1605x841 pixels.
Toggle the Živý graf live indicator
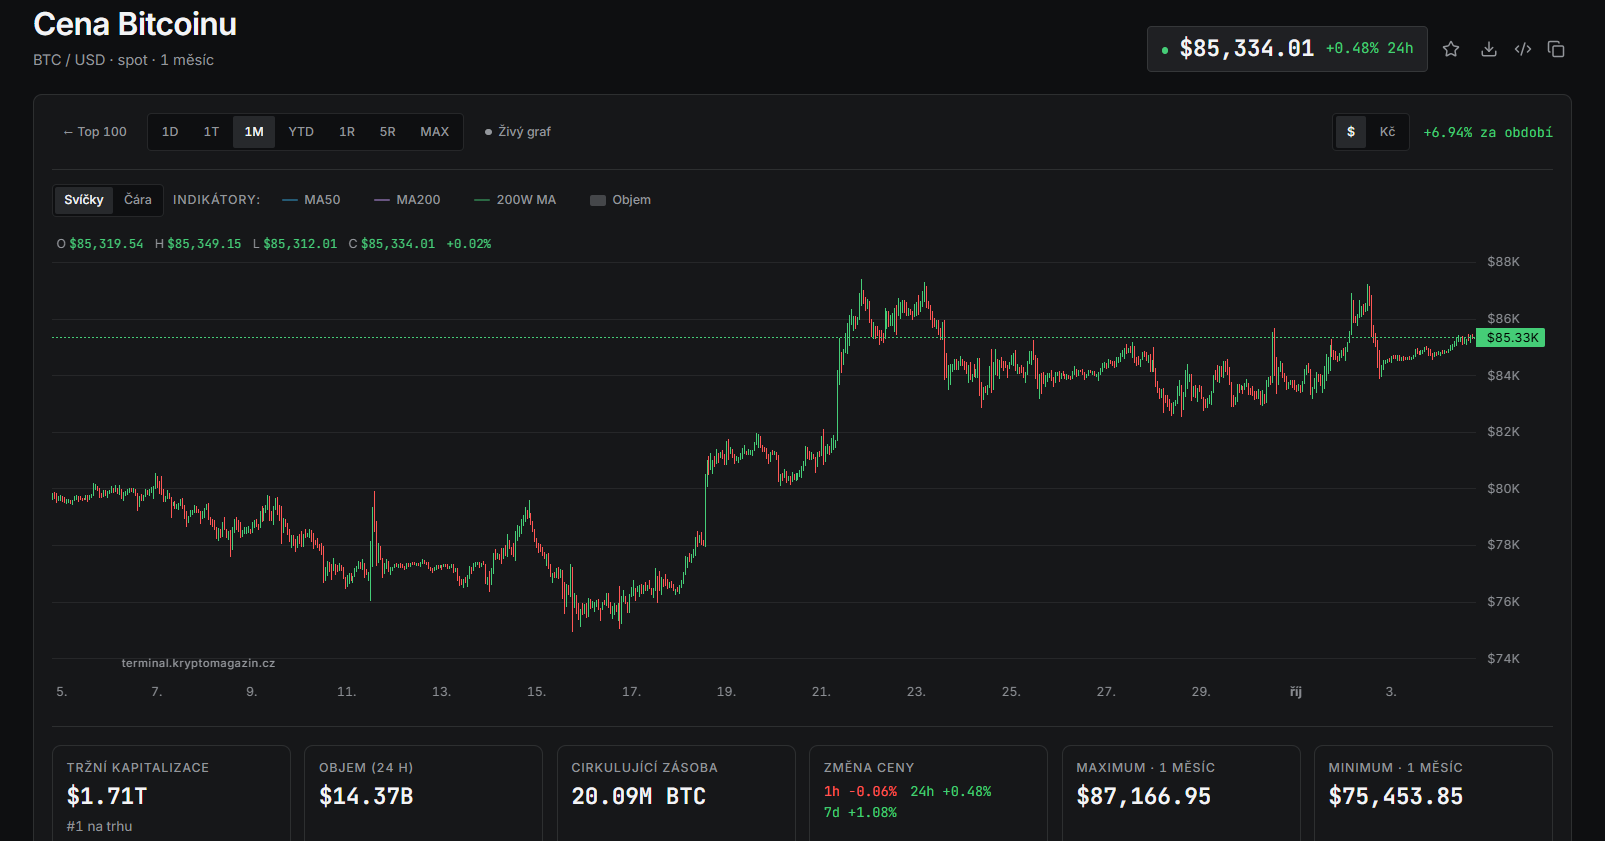click(x=518, y=132)
